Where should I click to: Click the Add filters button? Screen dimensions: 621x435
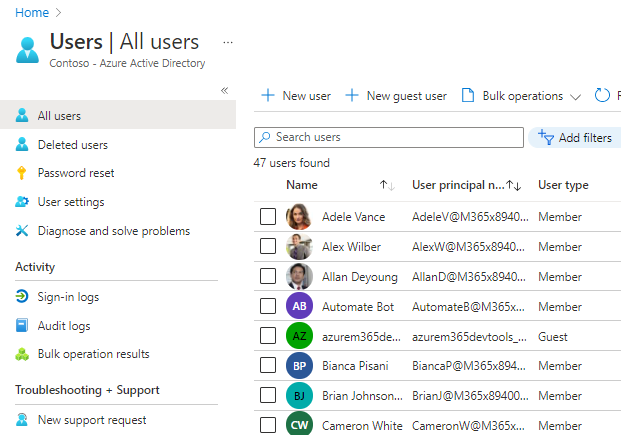click(x=575, y=138)
